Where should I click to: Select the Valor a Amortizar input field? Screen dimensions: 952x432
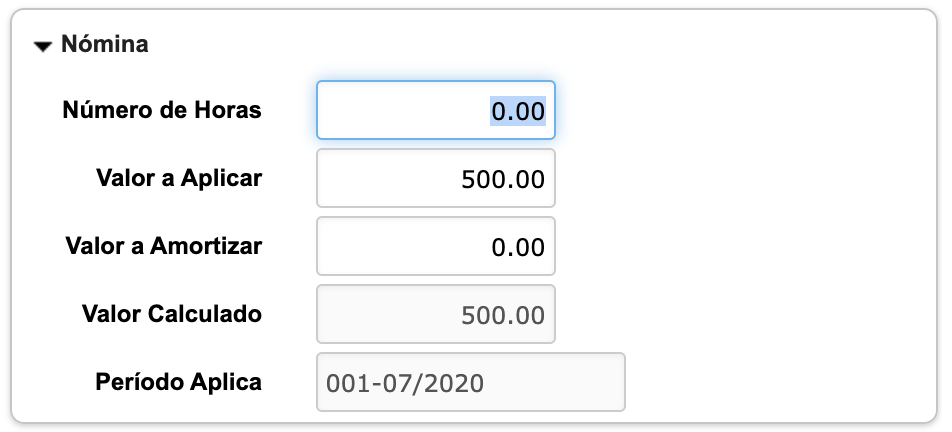coord(435,247)
